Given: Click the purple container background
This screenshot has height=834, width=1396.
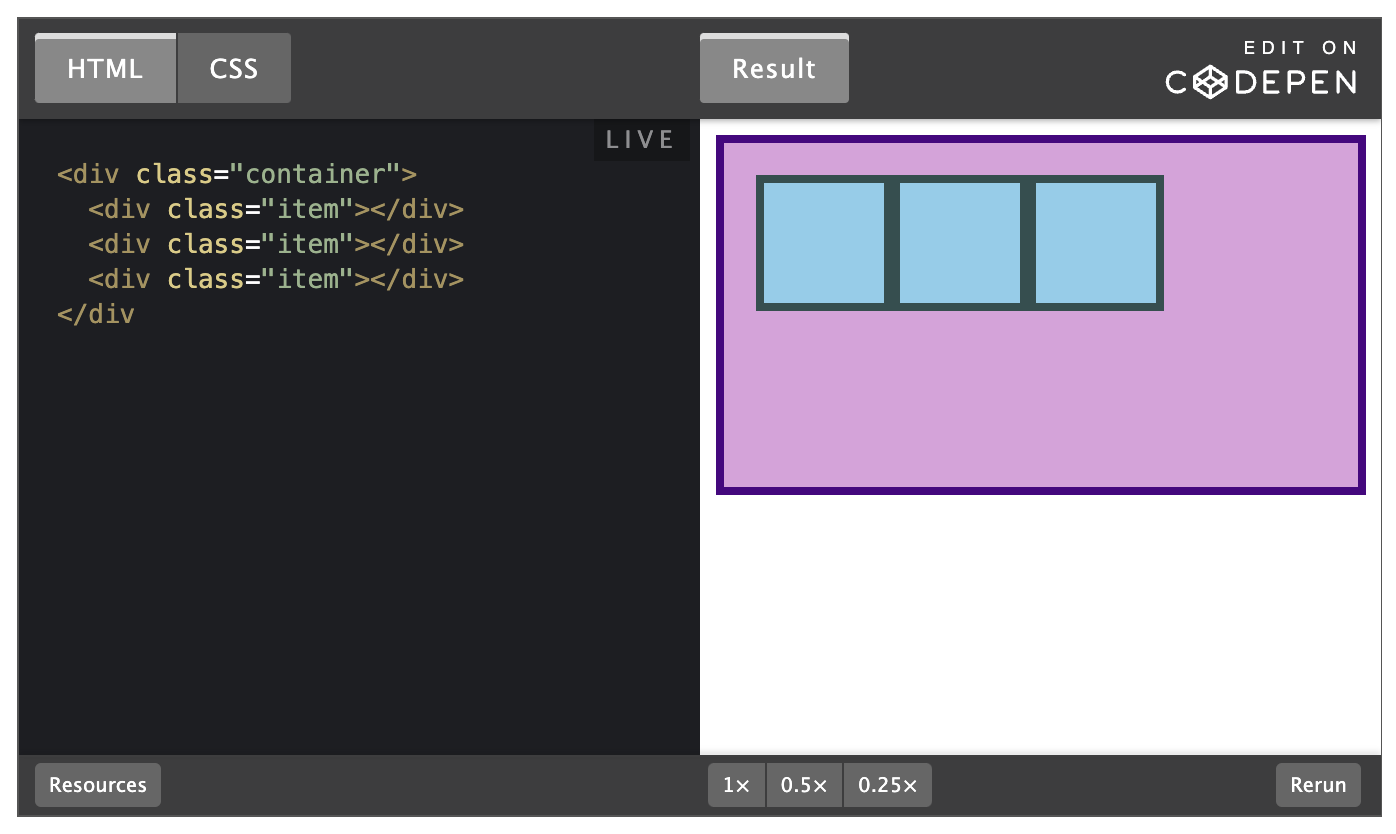Looking at the screenshot, I should coord(1040,400).
